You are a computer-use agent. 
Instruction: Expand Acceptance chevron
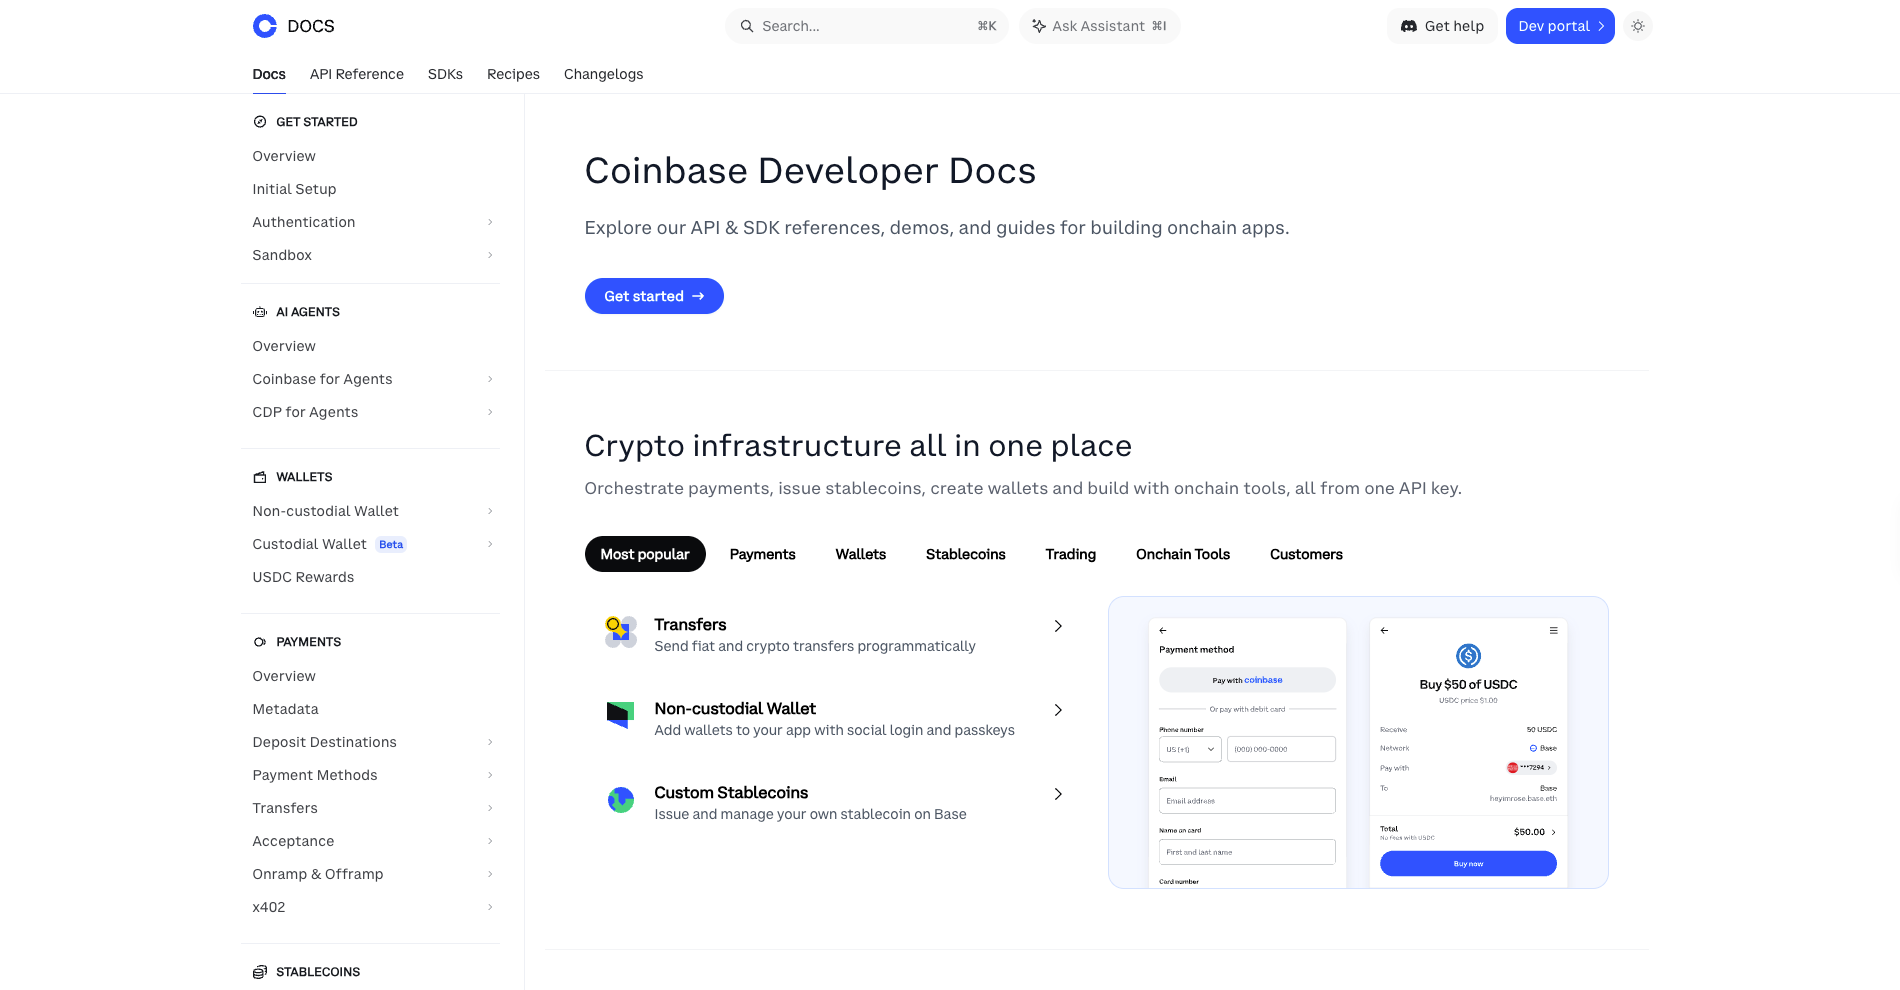click(x=490, y=841)
